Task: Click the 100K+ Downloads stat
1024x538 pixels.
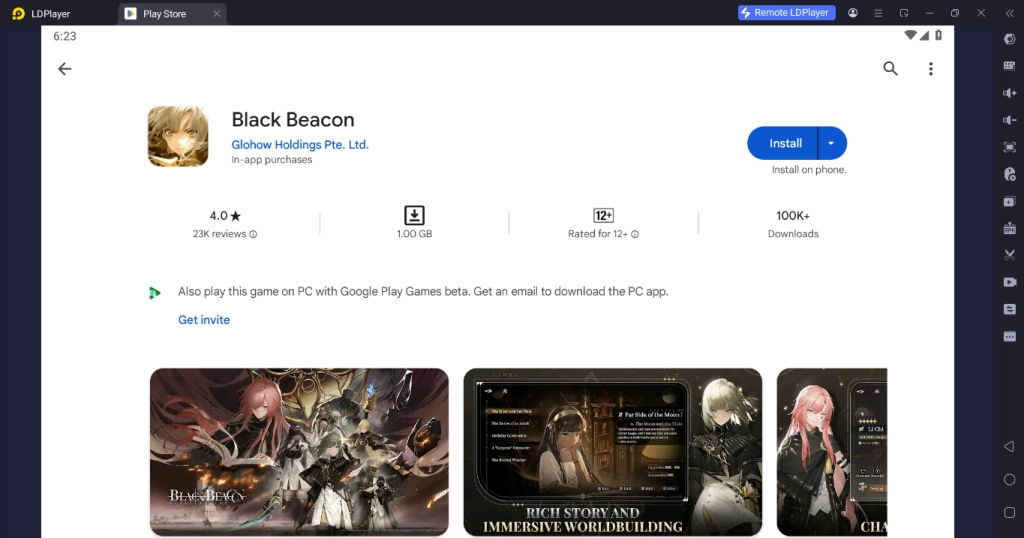Action: click(x=793, y=223)
